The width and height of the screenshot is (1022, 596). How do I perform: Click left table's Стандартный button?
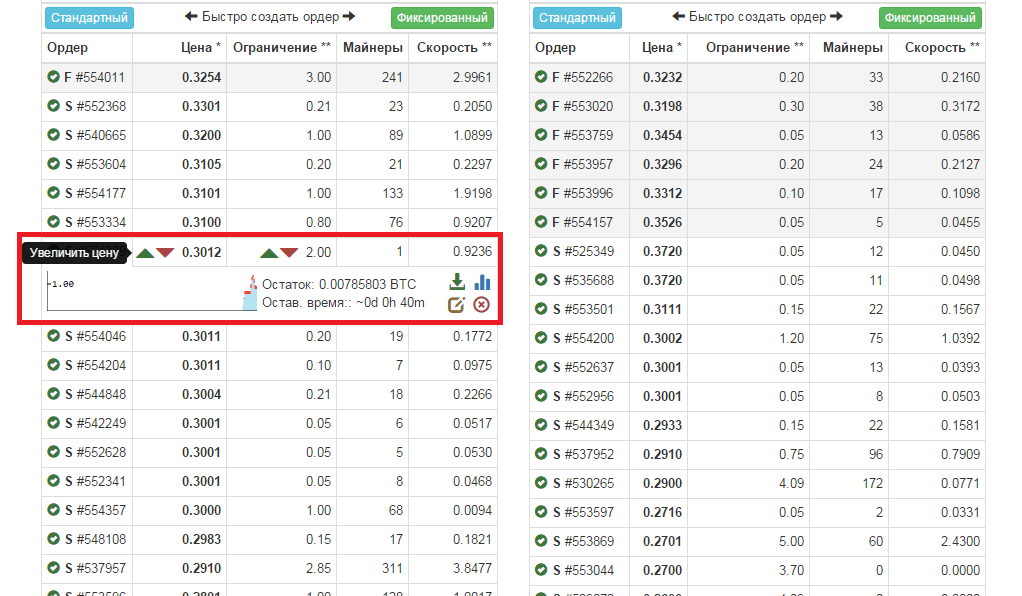[x=89, y=18]
